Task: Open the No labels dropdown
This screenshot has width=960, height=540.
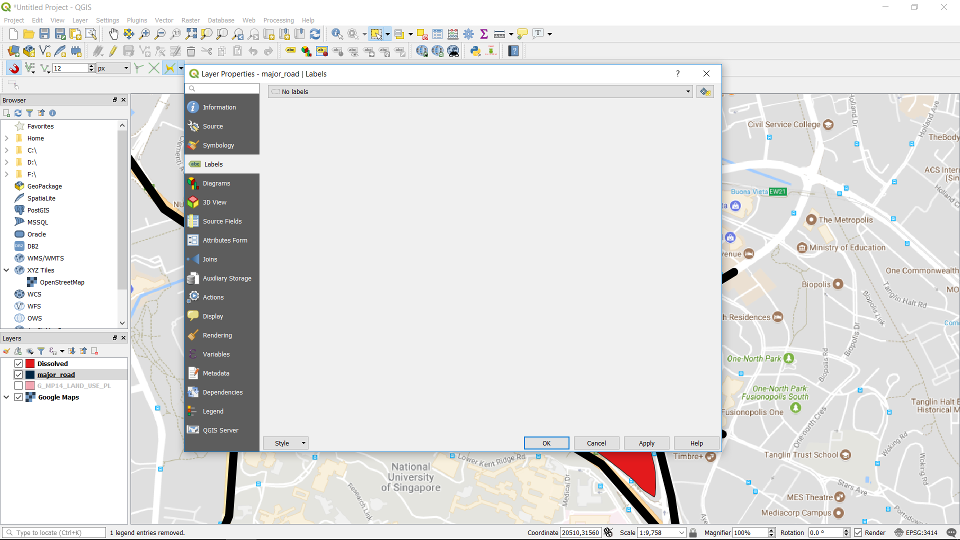Action: pyautogui.click(x=480, y=91)
